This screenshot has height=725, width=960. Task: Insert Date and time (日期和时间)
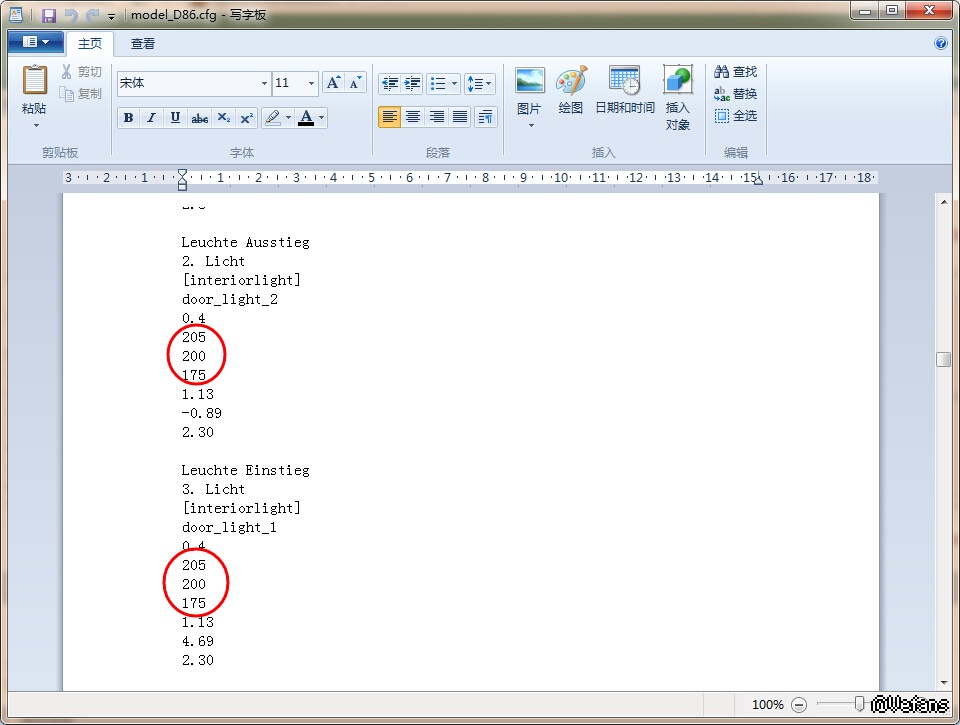(624, 91)
